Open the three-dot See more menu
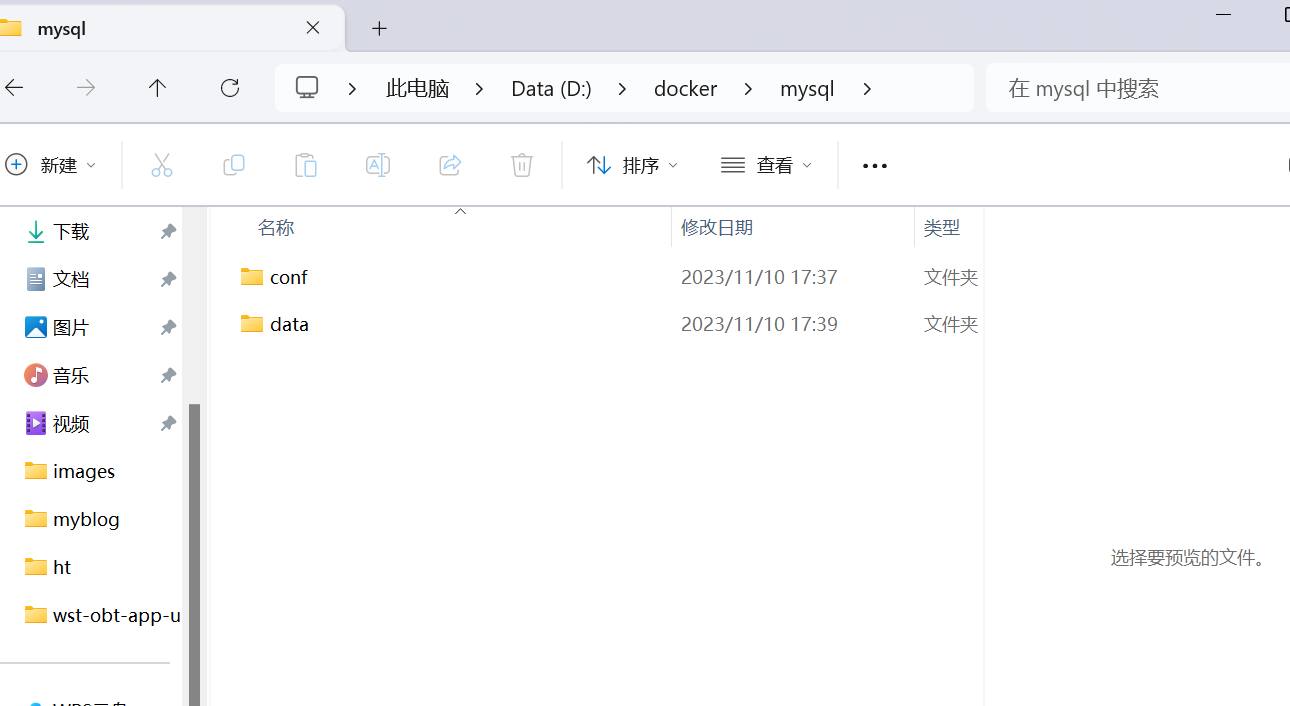 coord(875,166)
